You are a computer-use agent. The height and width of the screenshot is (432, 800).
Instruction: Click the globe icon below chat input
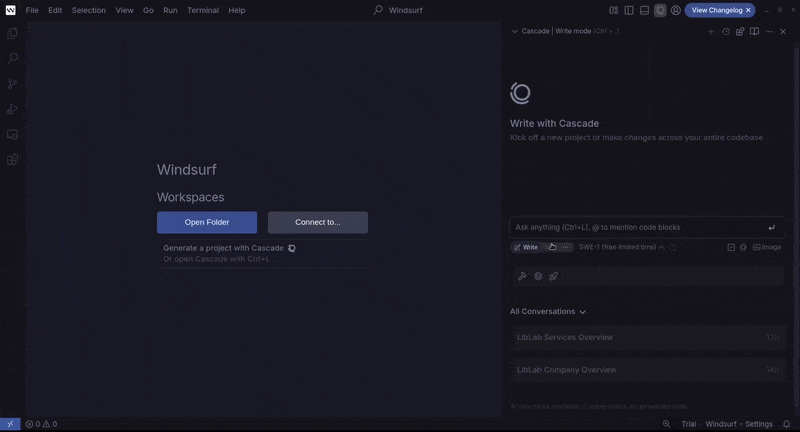(538, 276)
